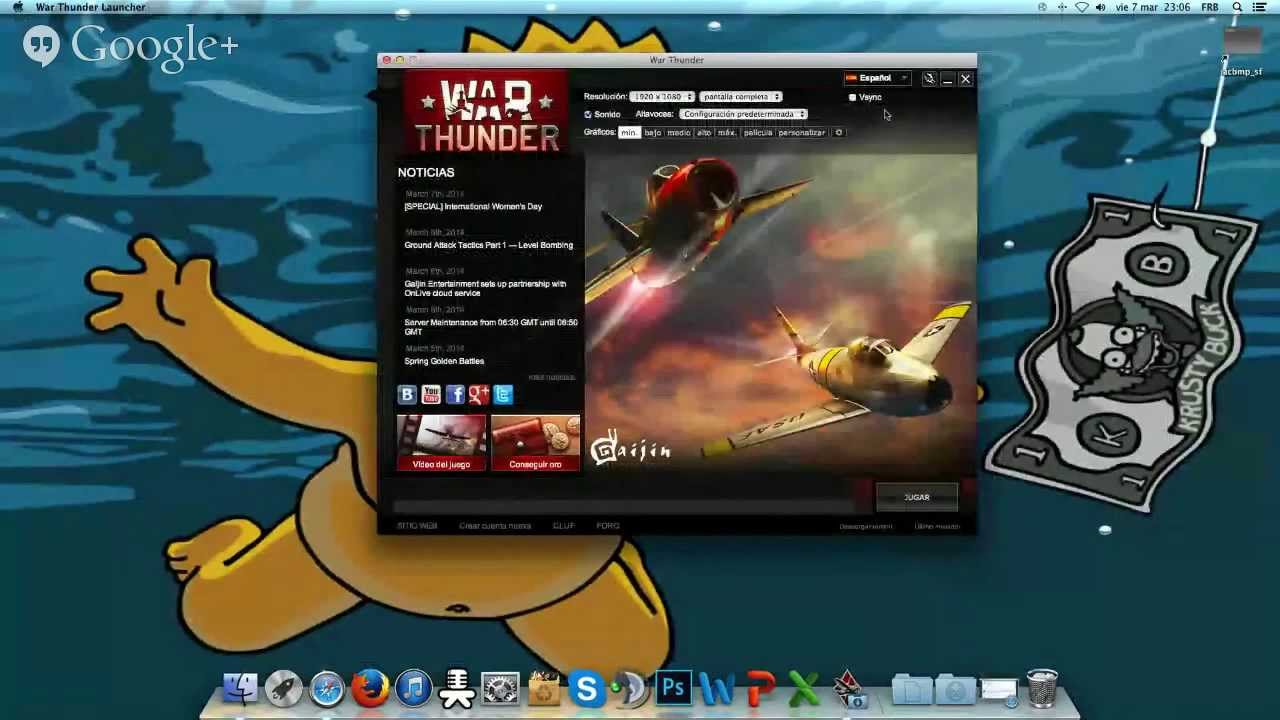Select the mín. graphics preset
Viewport: 1280px width, 720px height.
(x=629, y=132)
